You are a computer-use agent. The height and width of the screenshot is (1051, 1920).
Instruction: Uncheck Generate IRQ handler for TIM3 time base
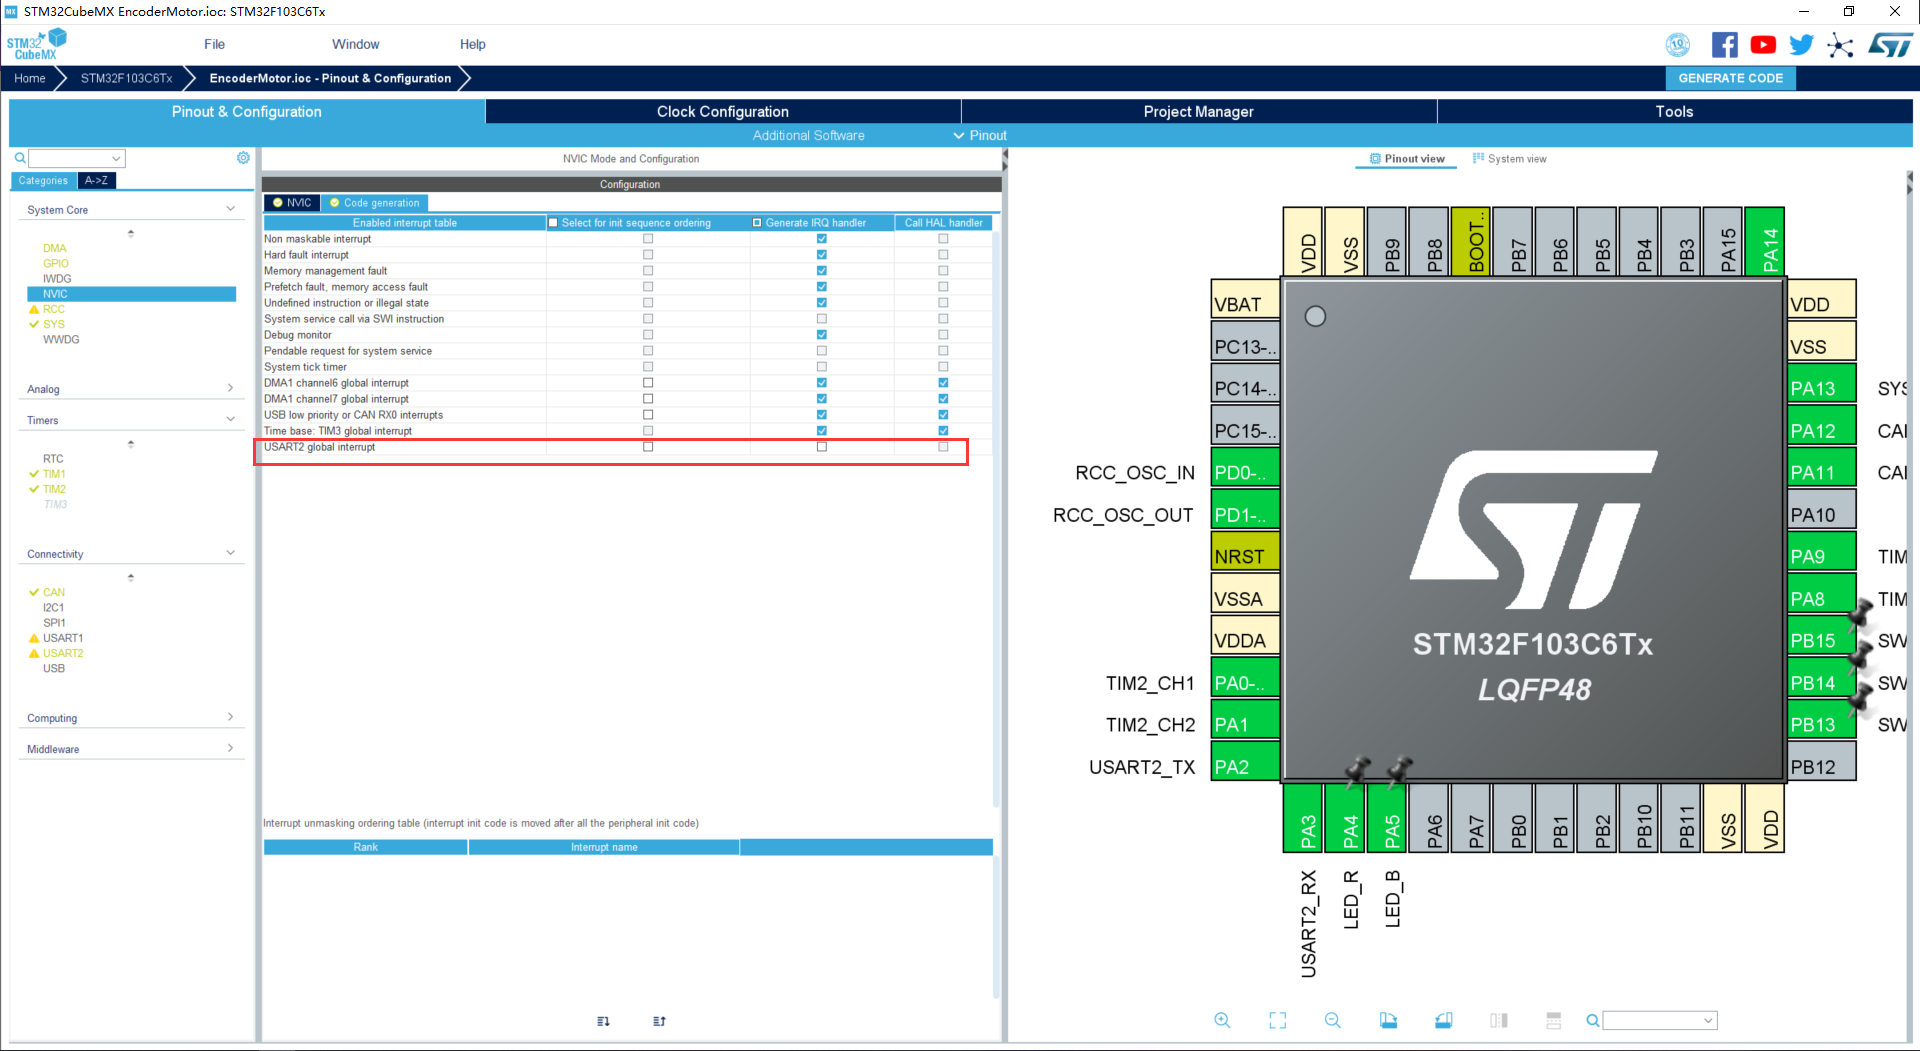[822, 431]
